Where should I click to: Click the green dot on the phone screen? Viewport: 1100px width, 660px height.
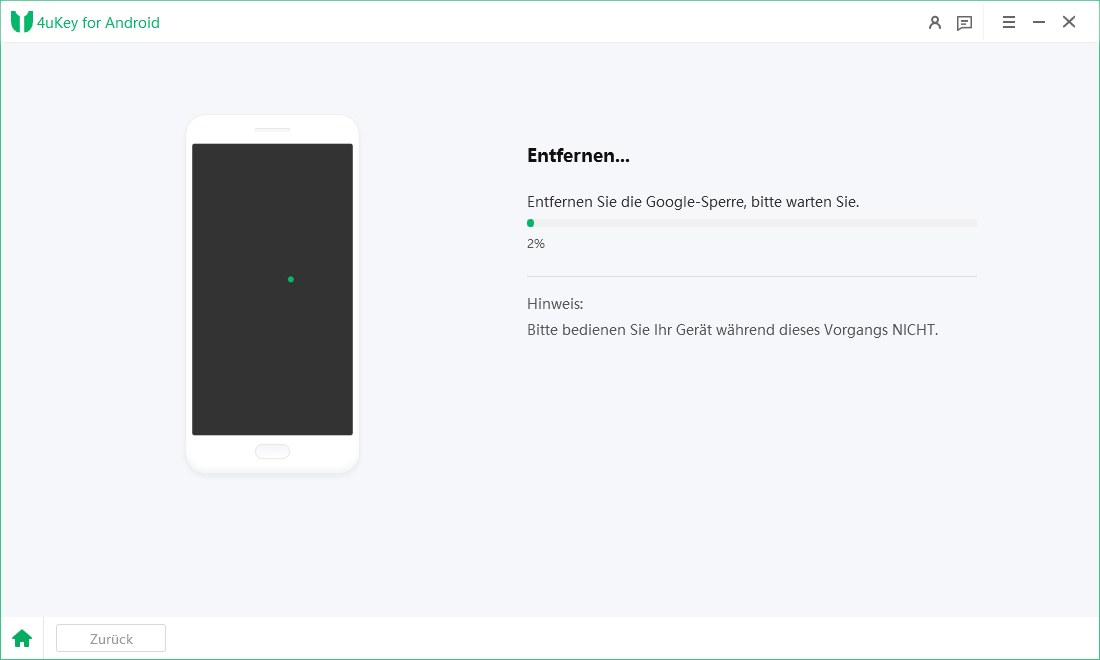[x=290, y=280]
